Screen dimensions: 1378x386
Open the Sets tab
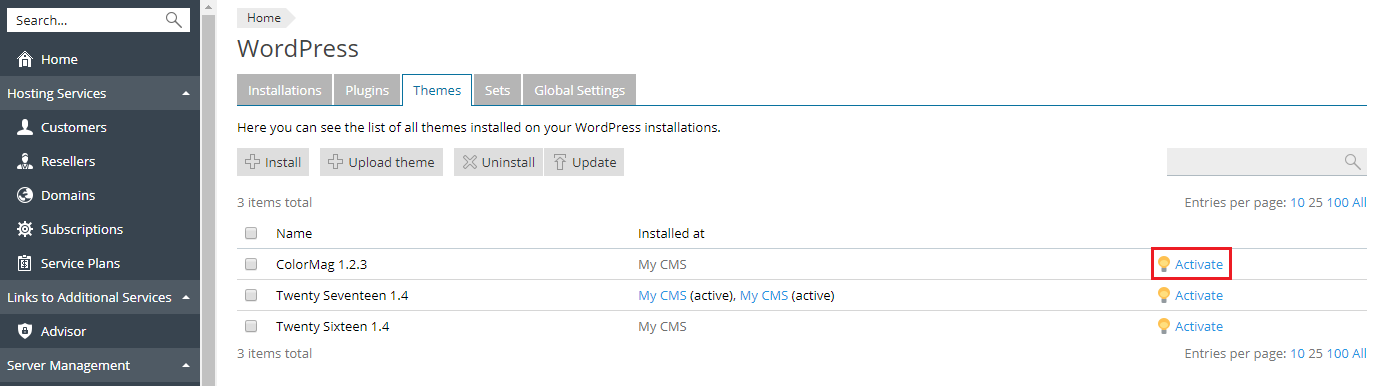(x=497, y=90)
